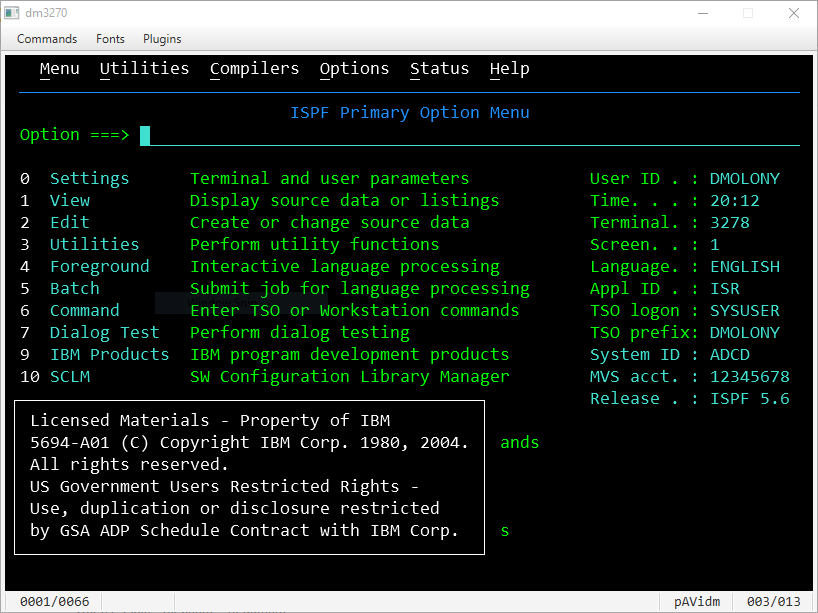Click the View option in the list
The image size is (818, 613).
click(70, 201)
